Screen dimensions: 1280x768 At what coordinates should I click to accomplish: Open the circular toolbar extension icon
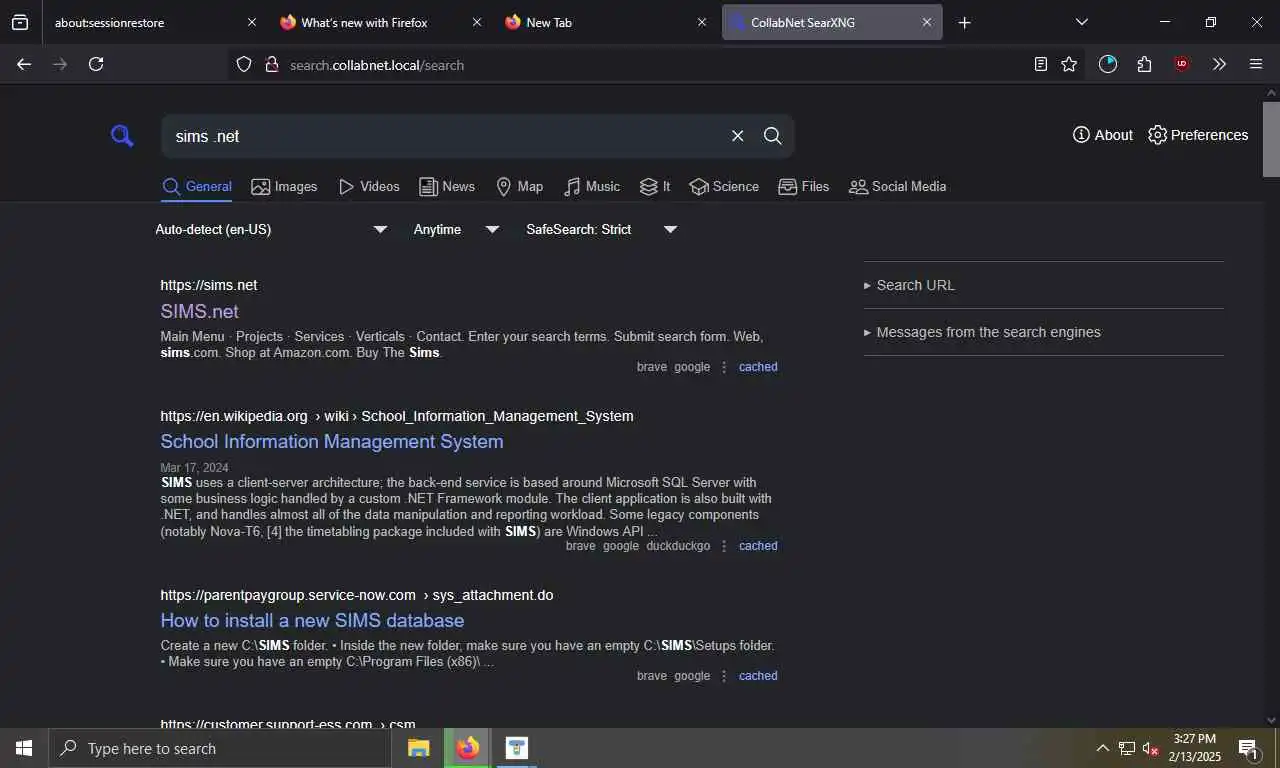point(1108,64)
